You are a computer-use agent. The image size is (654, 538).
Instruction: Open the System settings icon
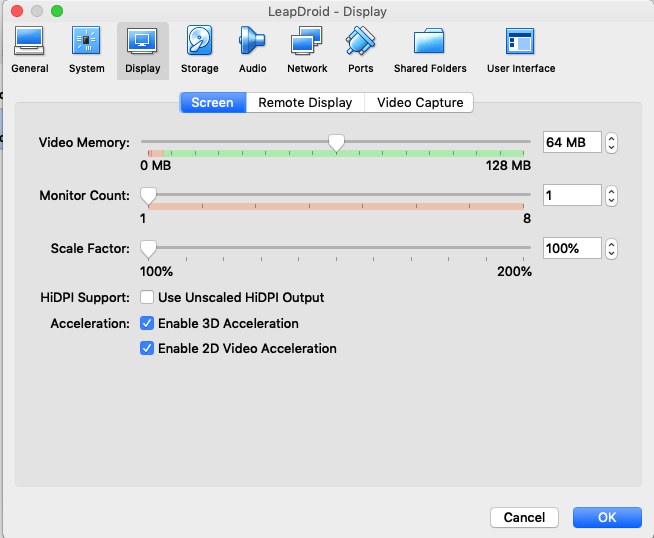click(86, 49)
